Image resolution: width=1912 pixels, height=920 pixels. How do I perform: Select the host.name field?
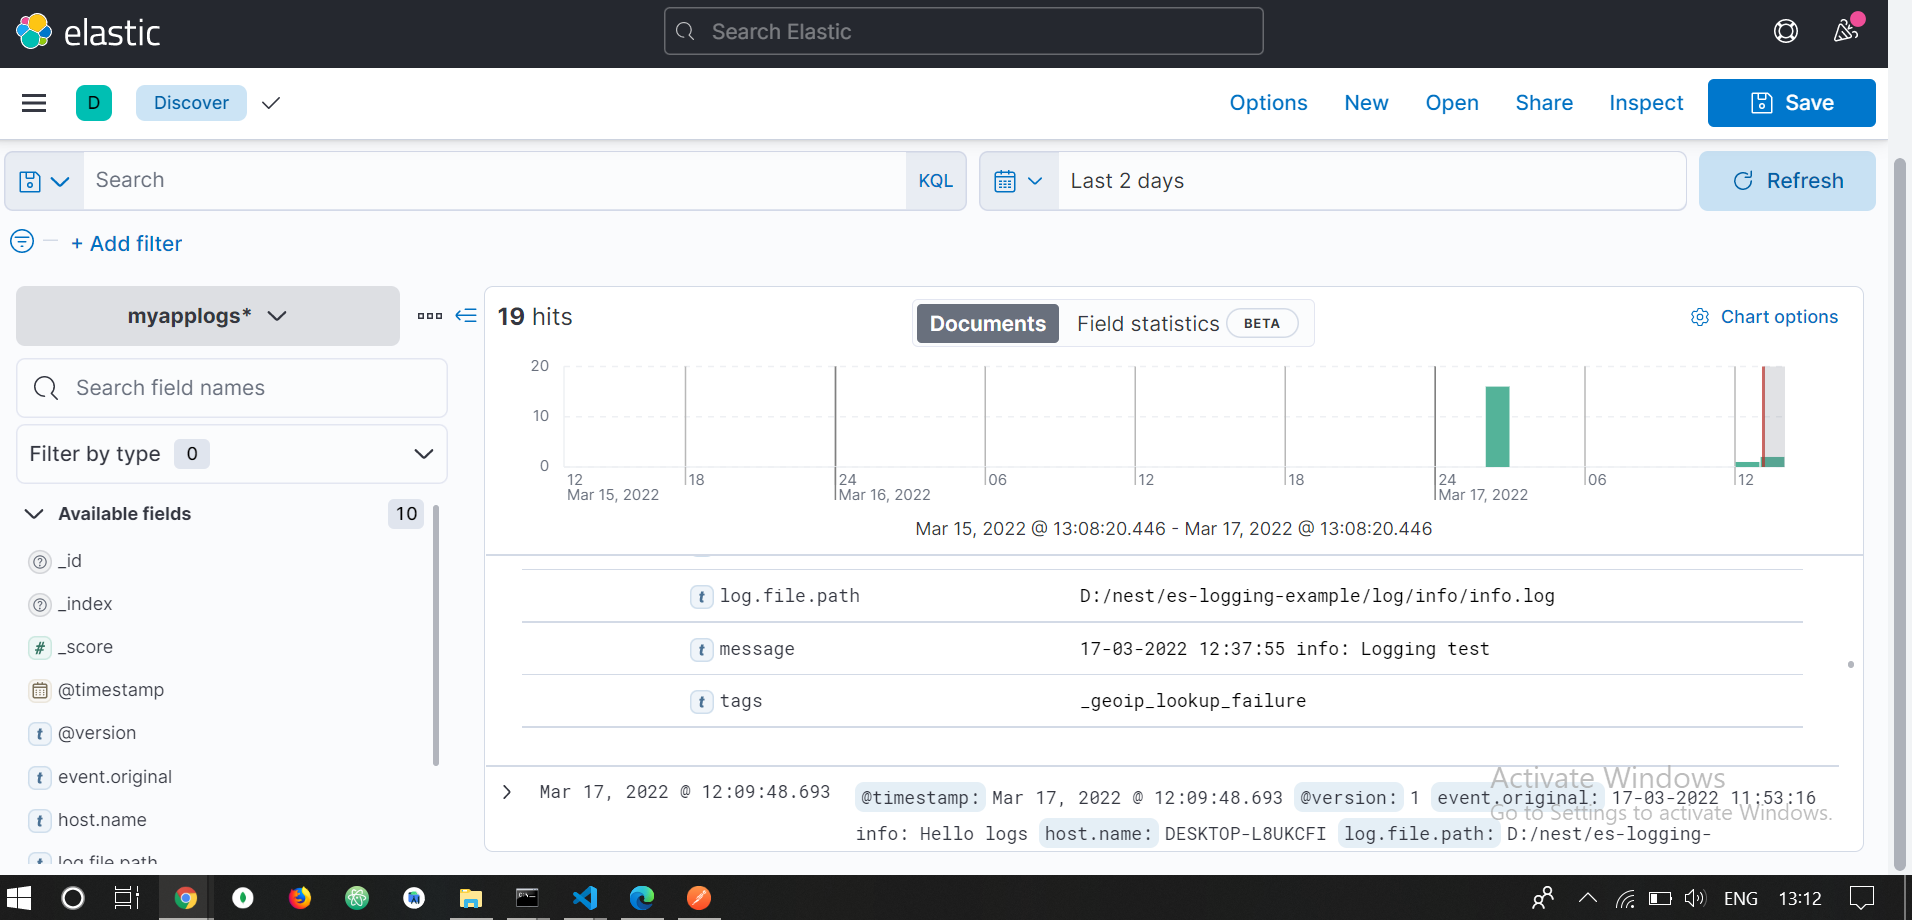tap(102, 821)
